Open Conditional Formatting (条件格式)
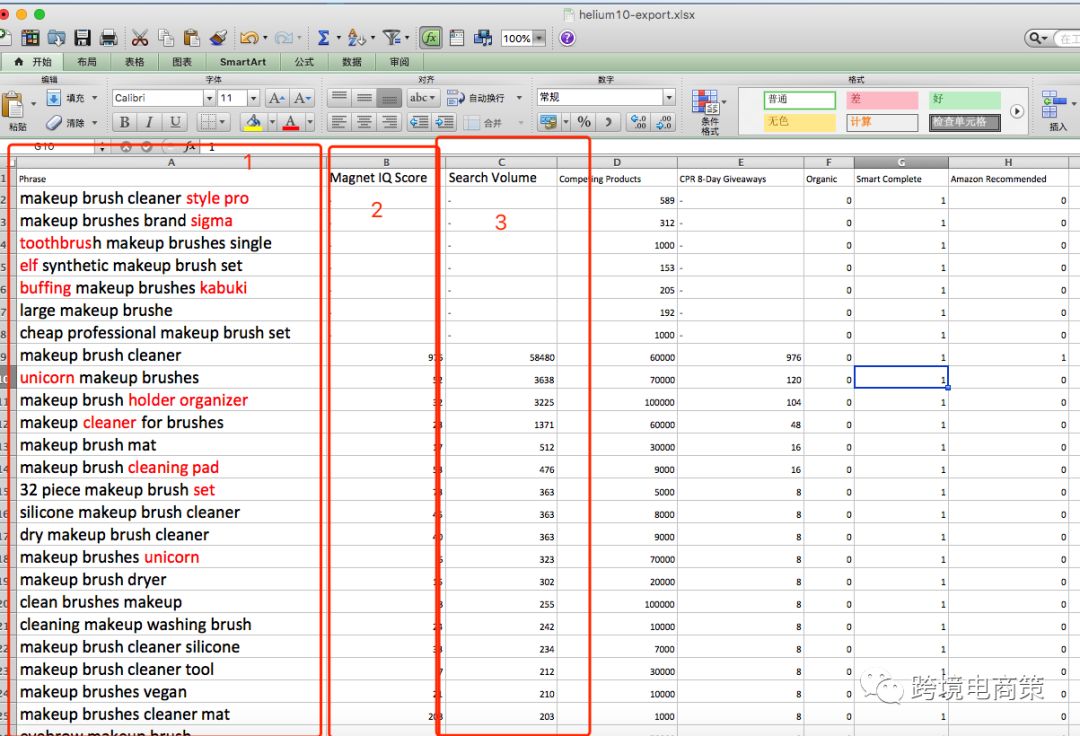The image size is (1080, 736). (x=709, y=112)
